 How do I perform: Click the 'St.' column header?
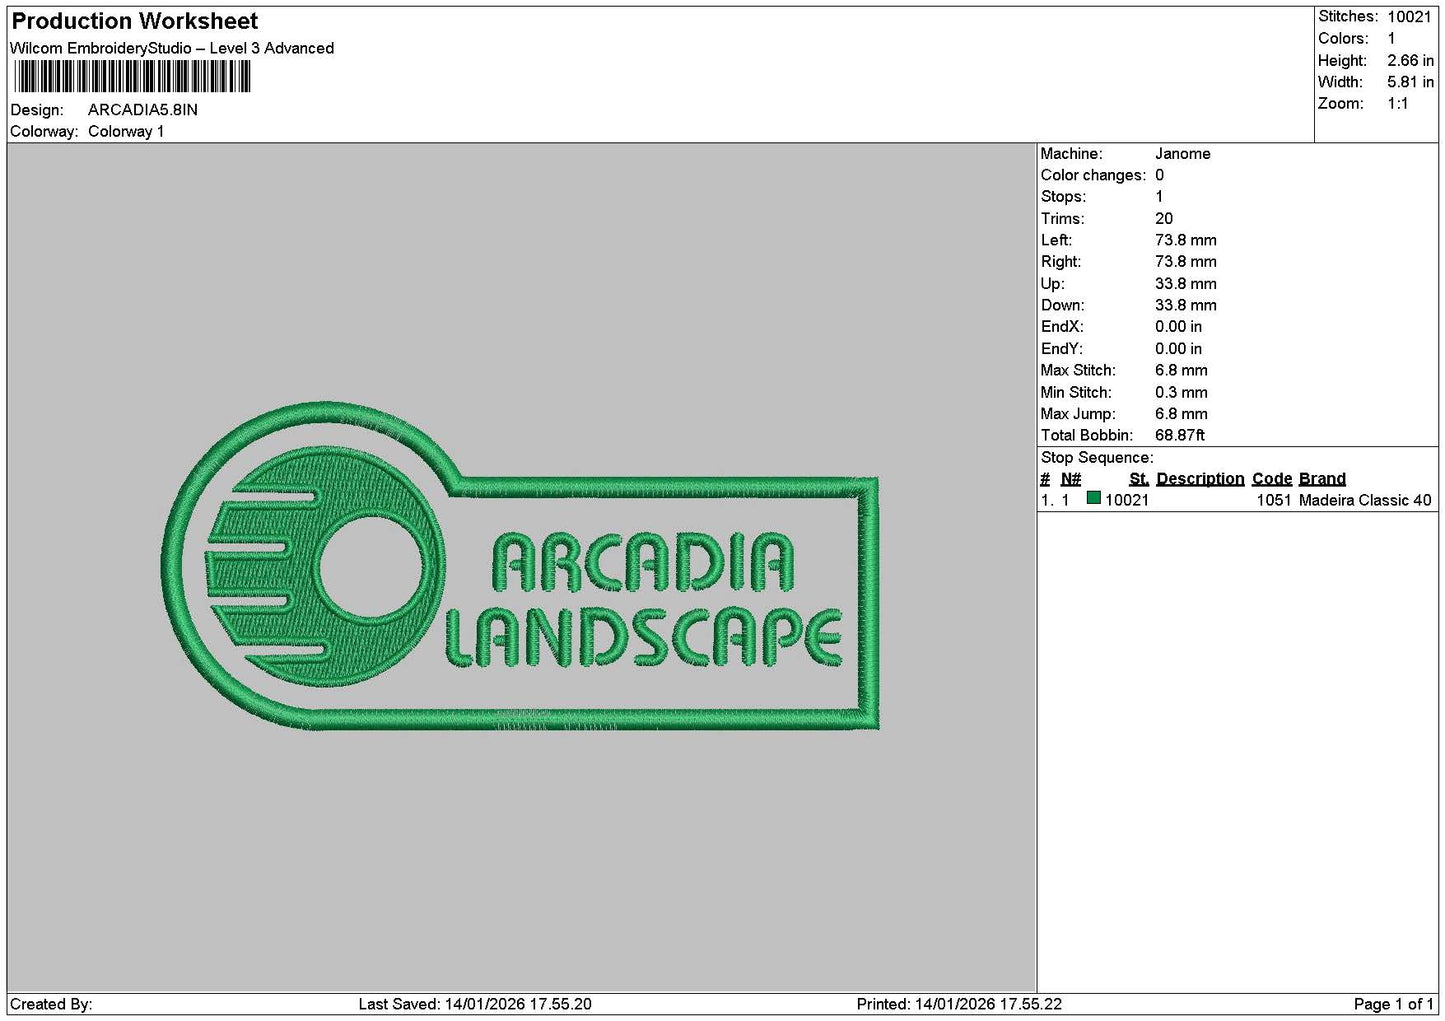[1139, 479]
